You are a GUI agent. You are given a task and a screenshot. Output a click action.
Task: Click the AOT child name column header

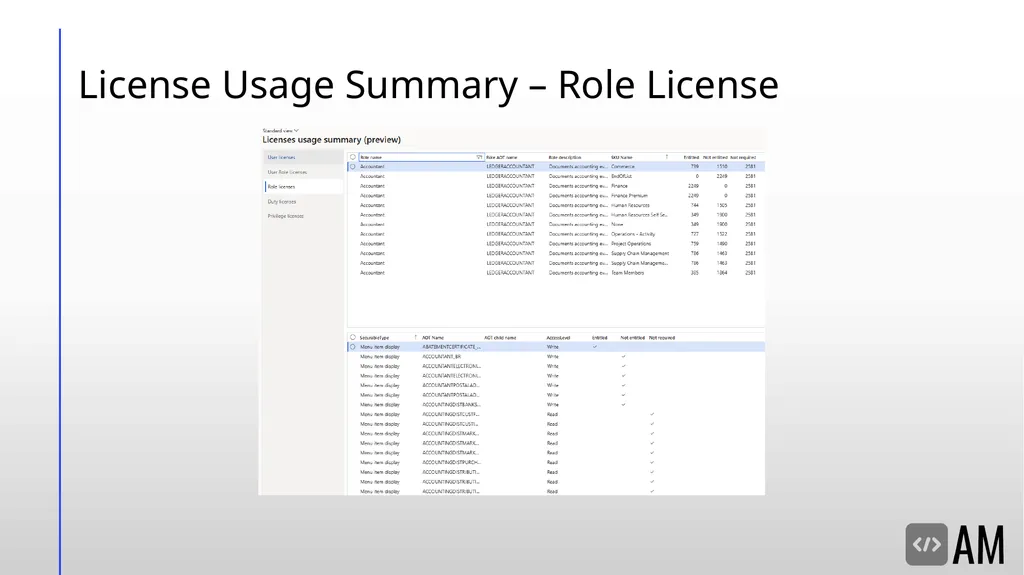coord(500,338)
